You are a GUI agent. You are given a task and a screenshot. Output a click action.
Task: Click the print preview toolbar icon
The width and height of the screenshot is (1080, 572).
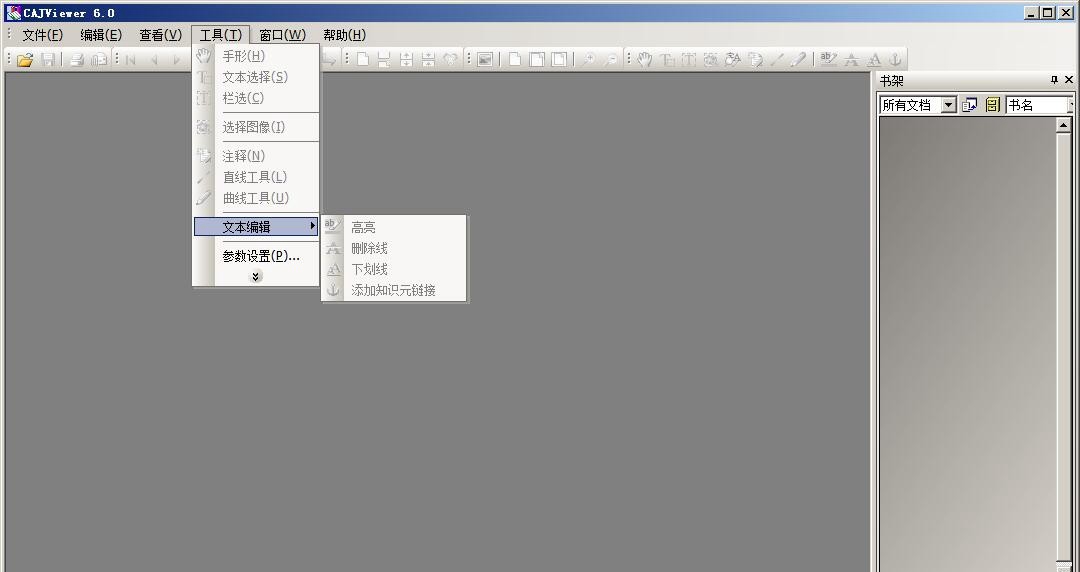tap(99, 60)
